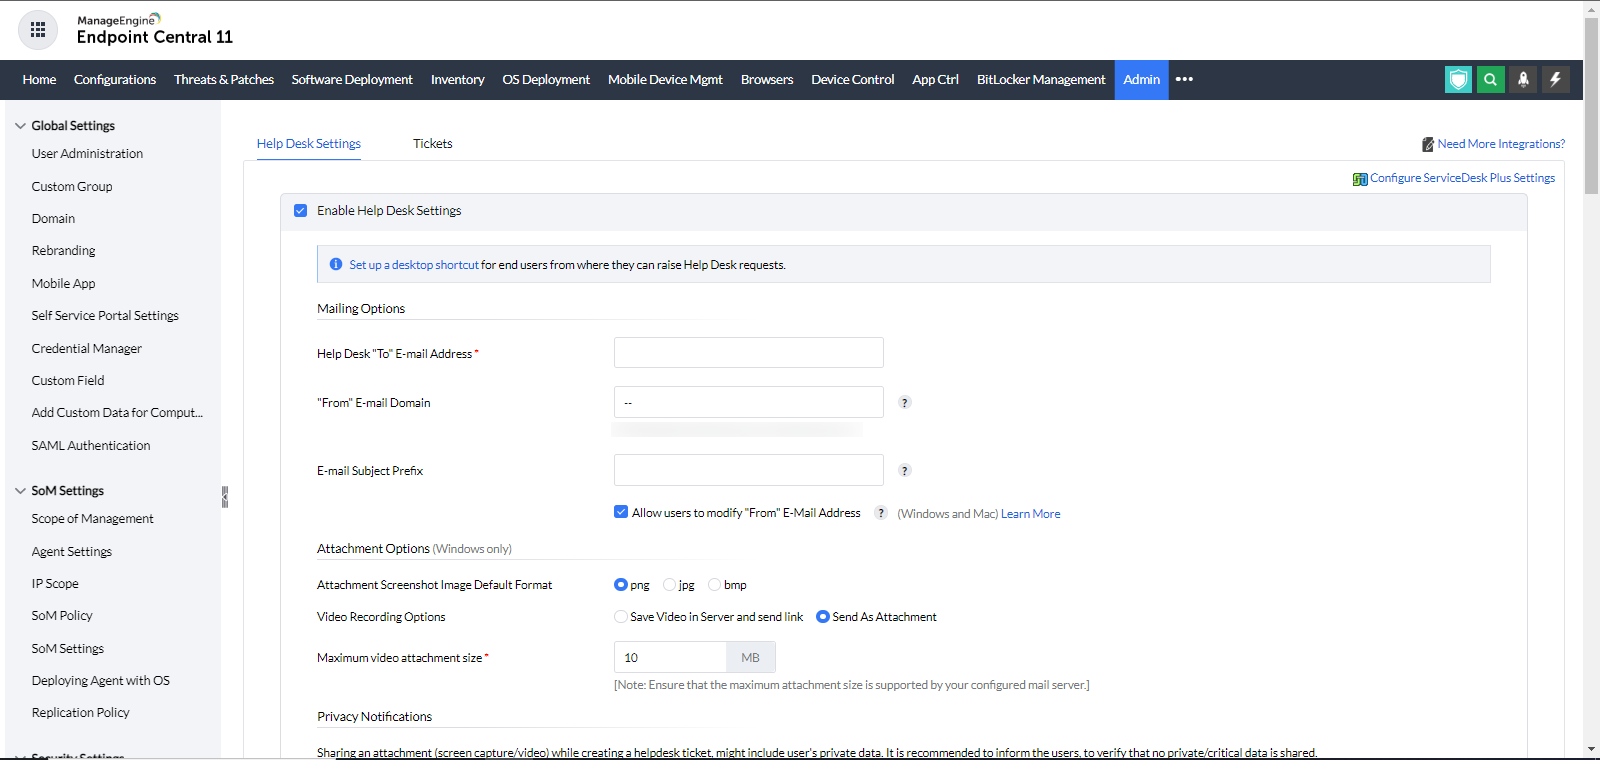
Task: Click the Help Desk To E-mail Address field
Action: 748,353
